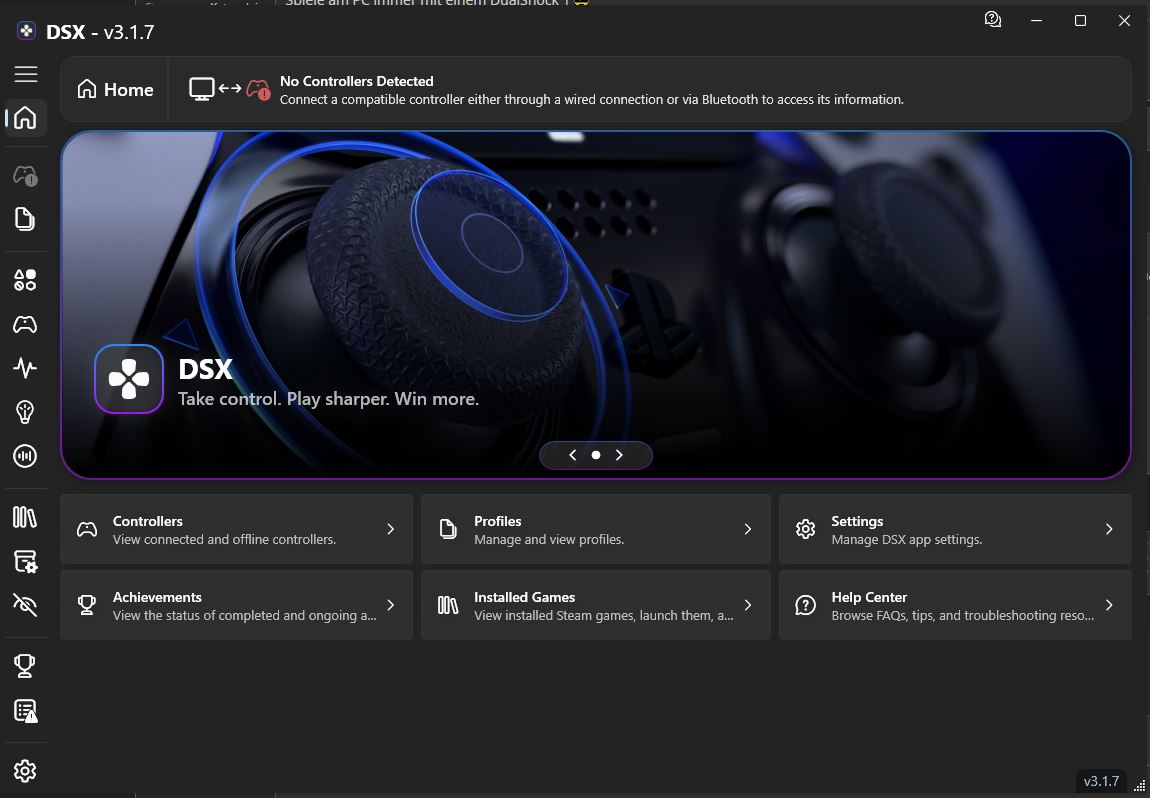Click the controller disconnected warning icon in header
This screenshot has height=798, width=1150.
258,89
